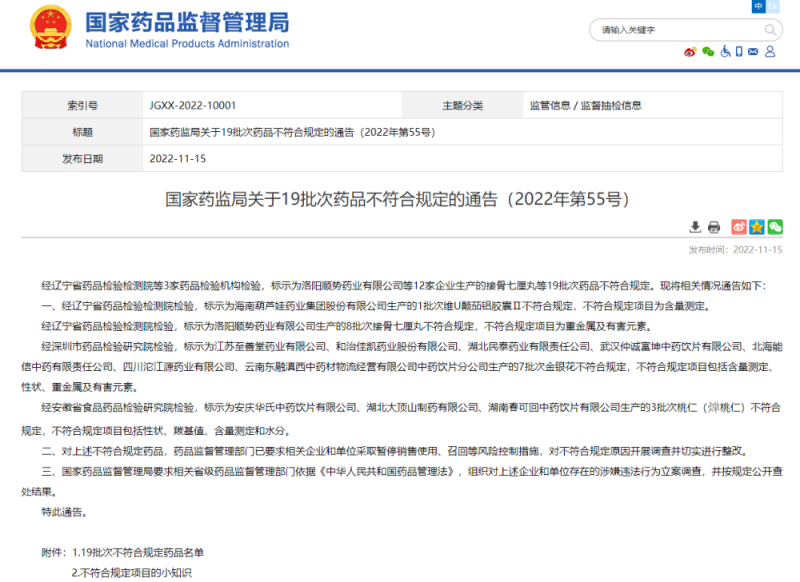Share the article to WeChat
Image resolution: width=800 pixels, height=582 pixels.
click(x=774, y=227)
